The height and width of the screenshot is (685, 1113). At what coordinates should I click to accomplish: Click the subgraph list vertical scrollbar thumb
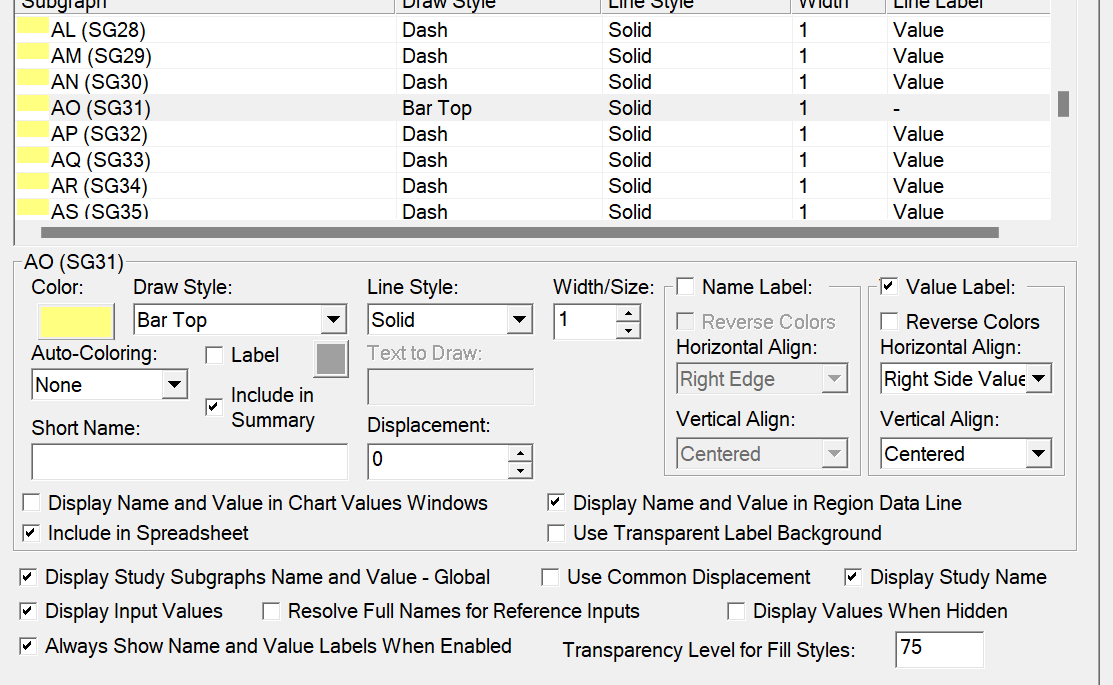point(1064,103)
